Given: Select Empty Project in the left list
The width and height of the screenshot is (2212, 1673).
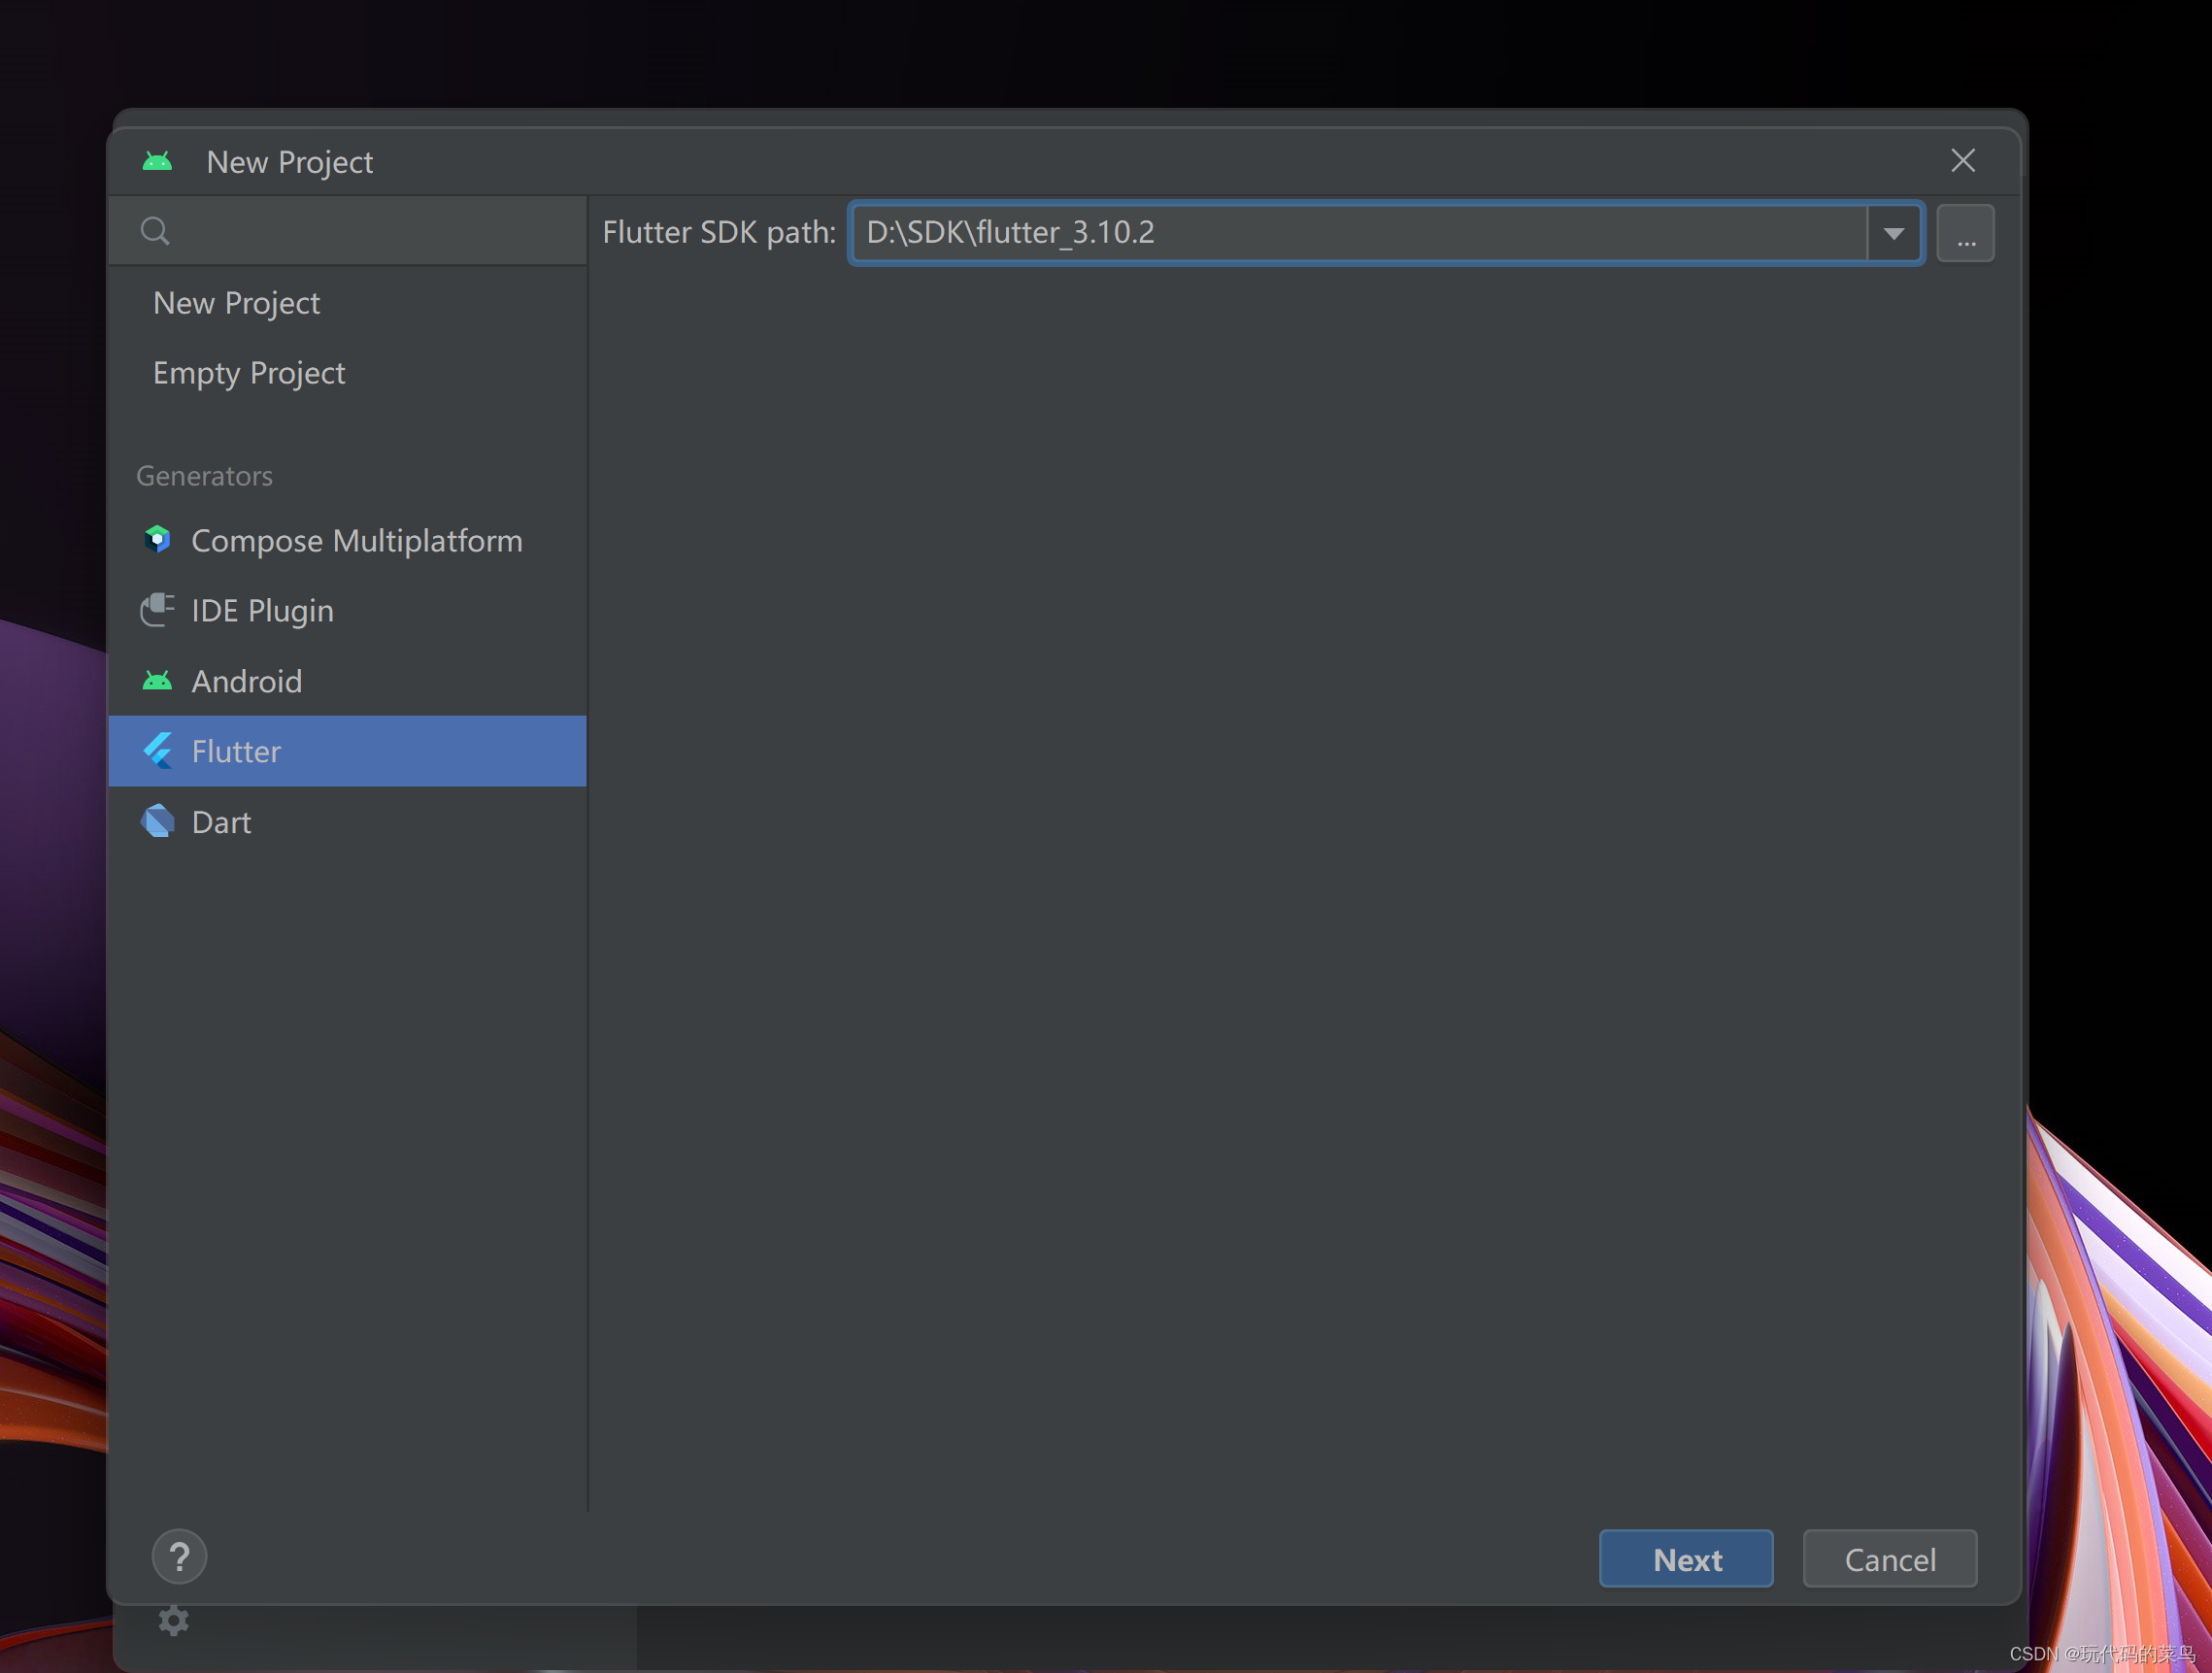Looking at the screenshot, I should click(x=249, y=373).
